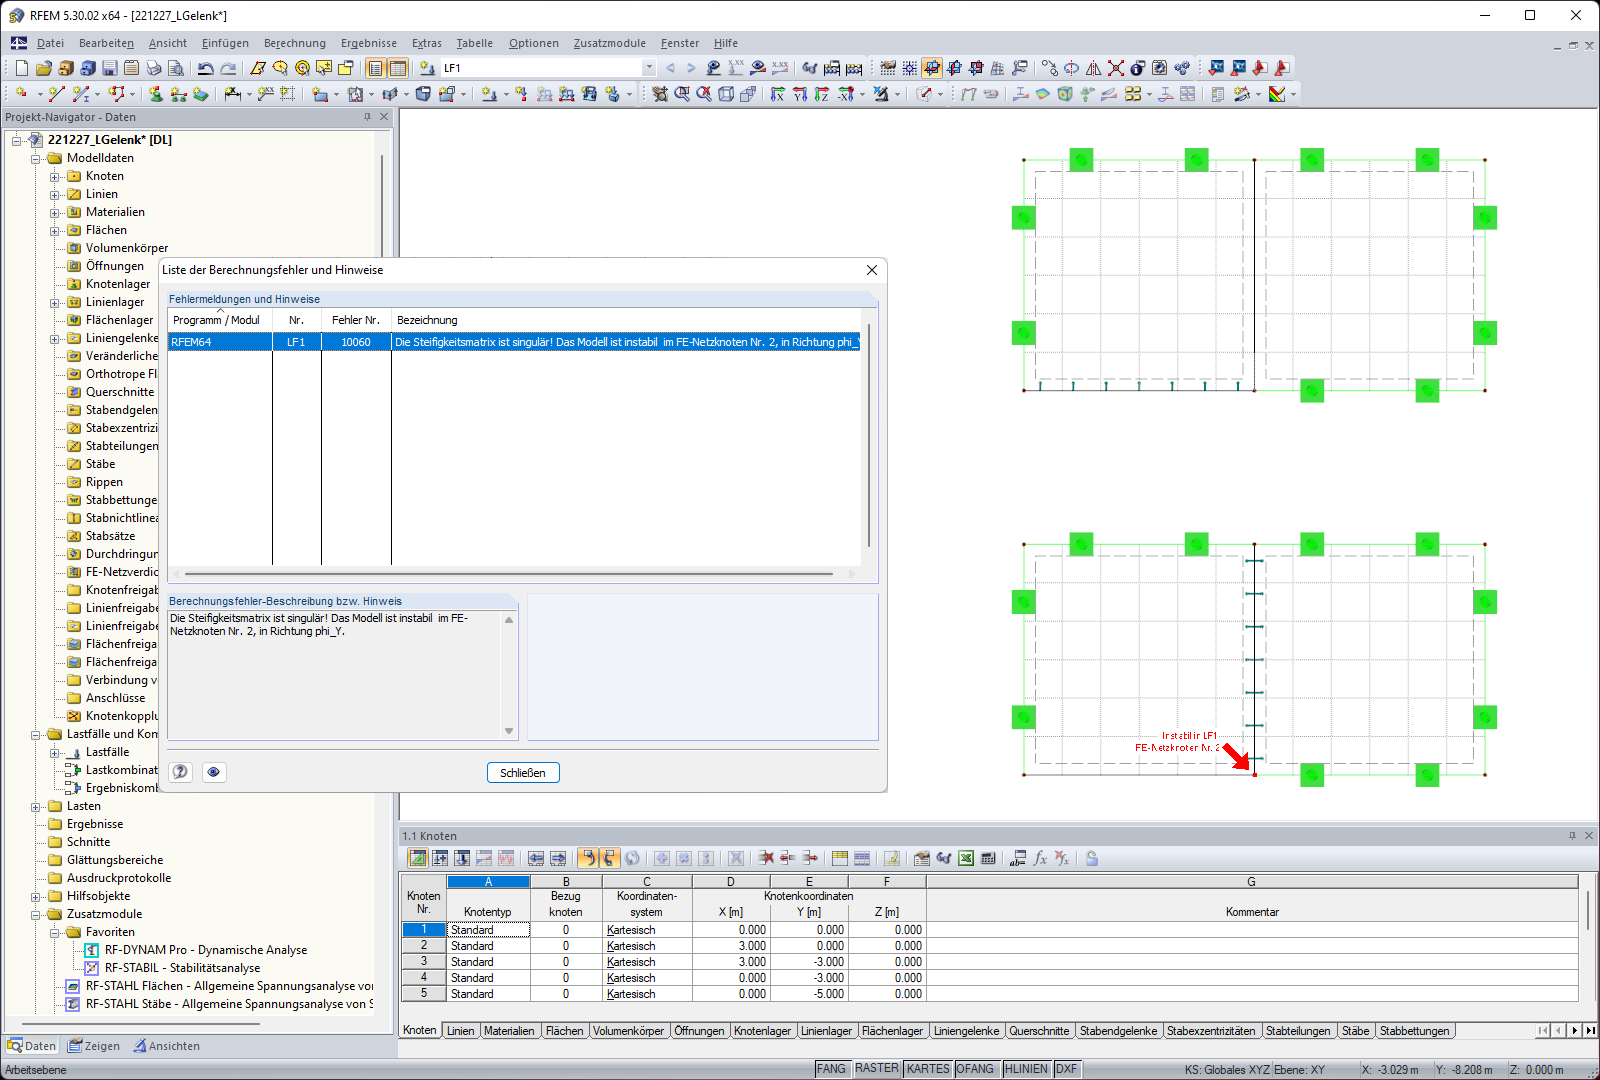This screenshot has width=1600, height=1080.
Task: Click the help icon in error dialog
Action: 180,772
